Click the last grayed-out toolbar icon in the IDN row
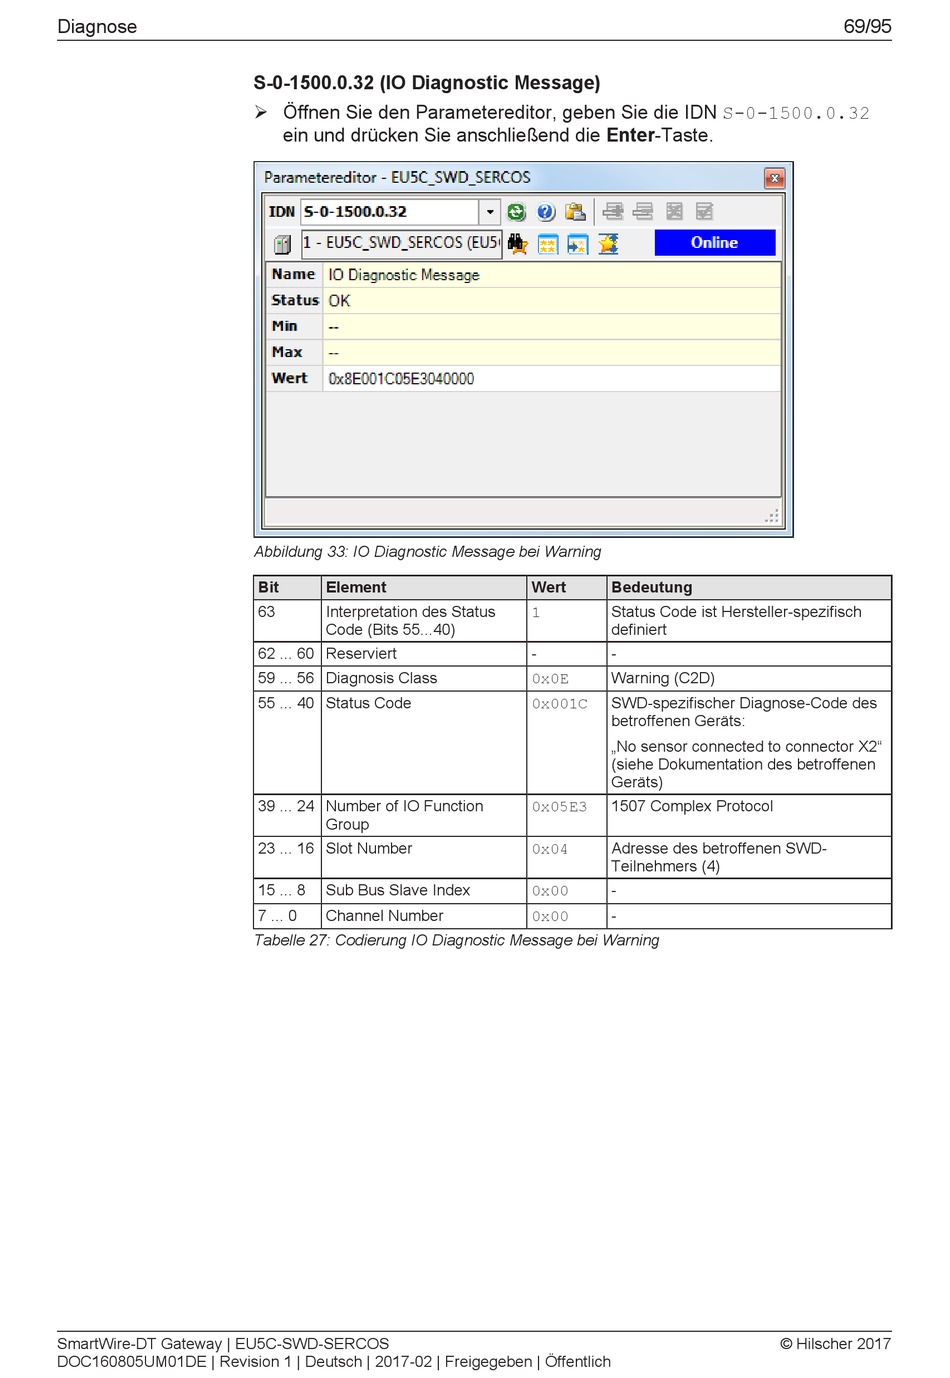Screen dimensions: 950x1378 (705, 212)
